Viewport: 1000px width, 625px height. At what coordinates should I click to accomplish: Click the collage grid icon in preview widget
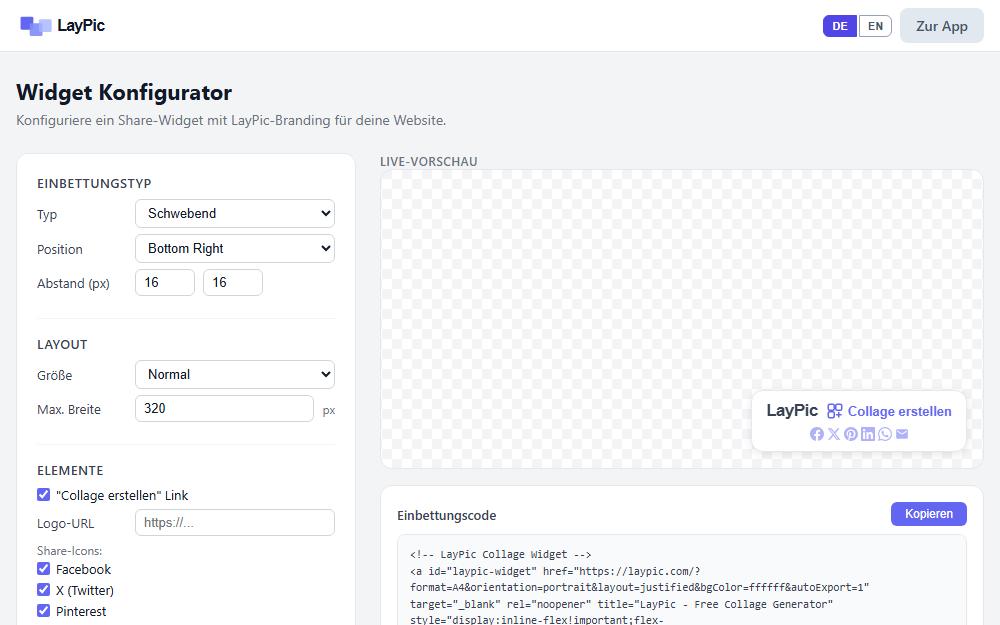point(834,411)
